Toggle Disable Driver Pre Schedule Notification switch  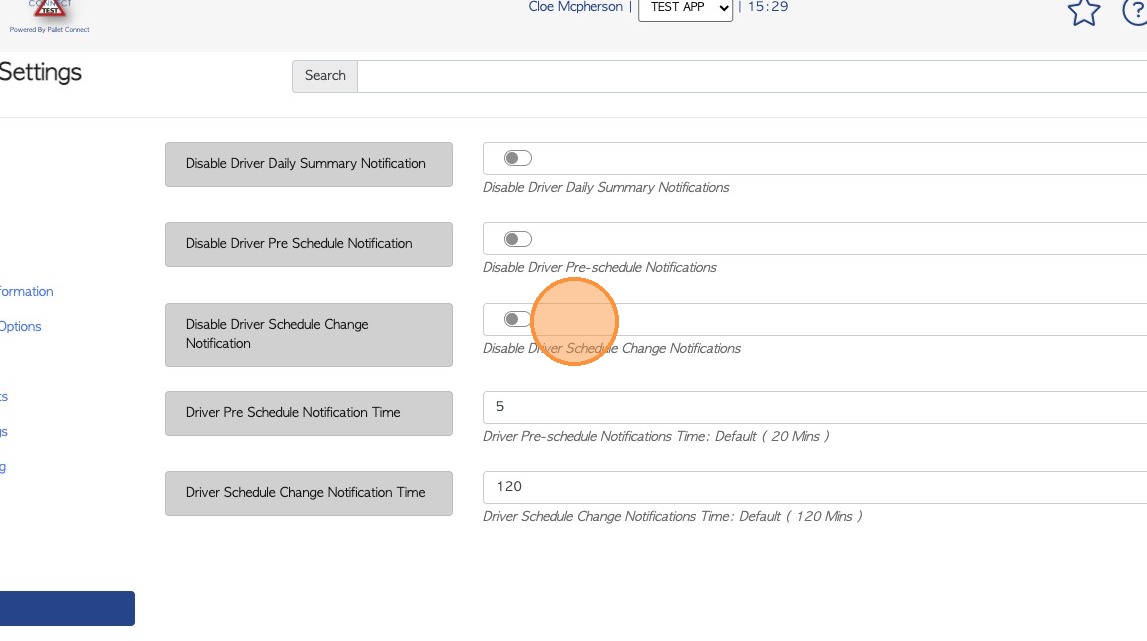pos(517,239)
